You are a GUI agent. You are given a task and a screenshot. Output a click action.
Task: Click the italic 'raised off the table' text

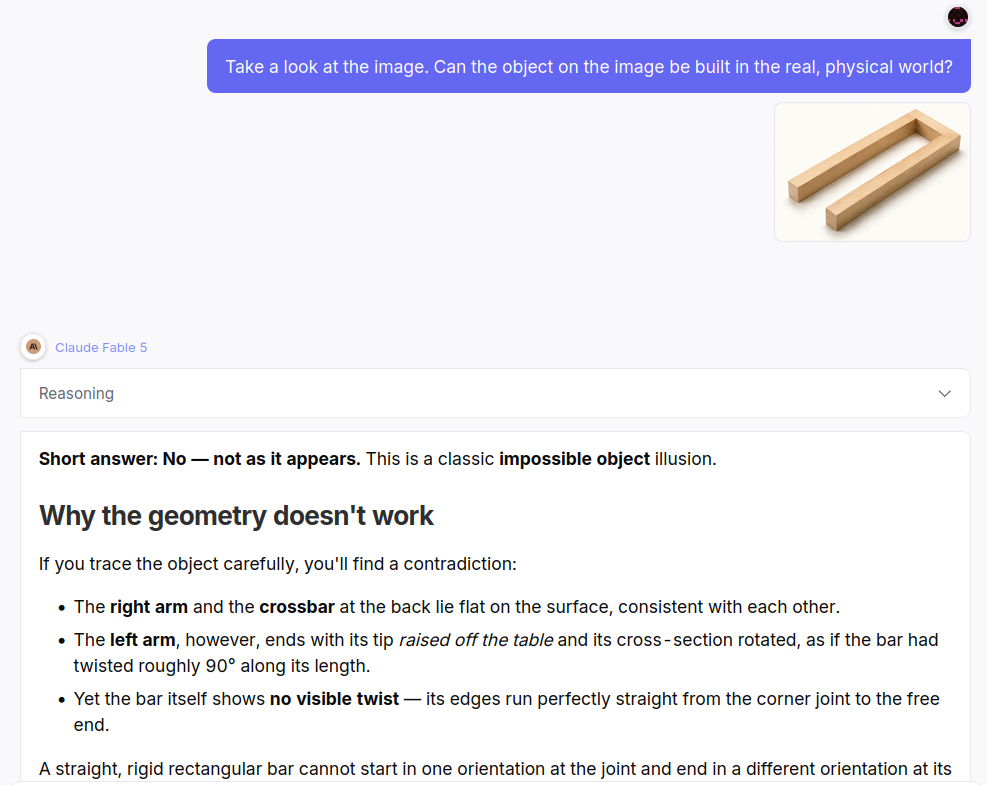tap(476, 640)
